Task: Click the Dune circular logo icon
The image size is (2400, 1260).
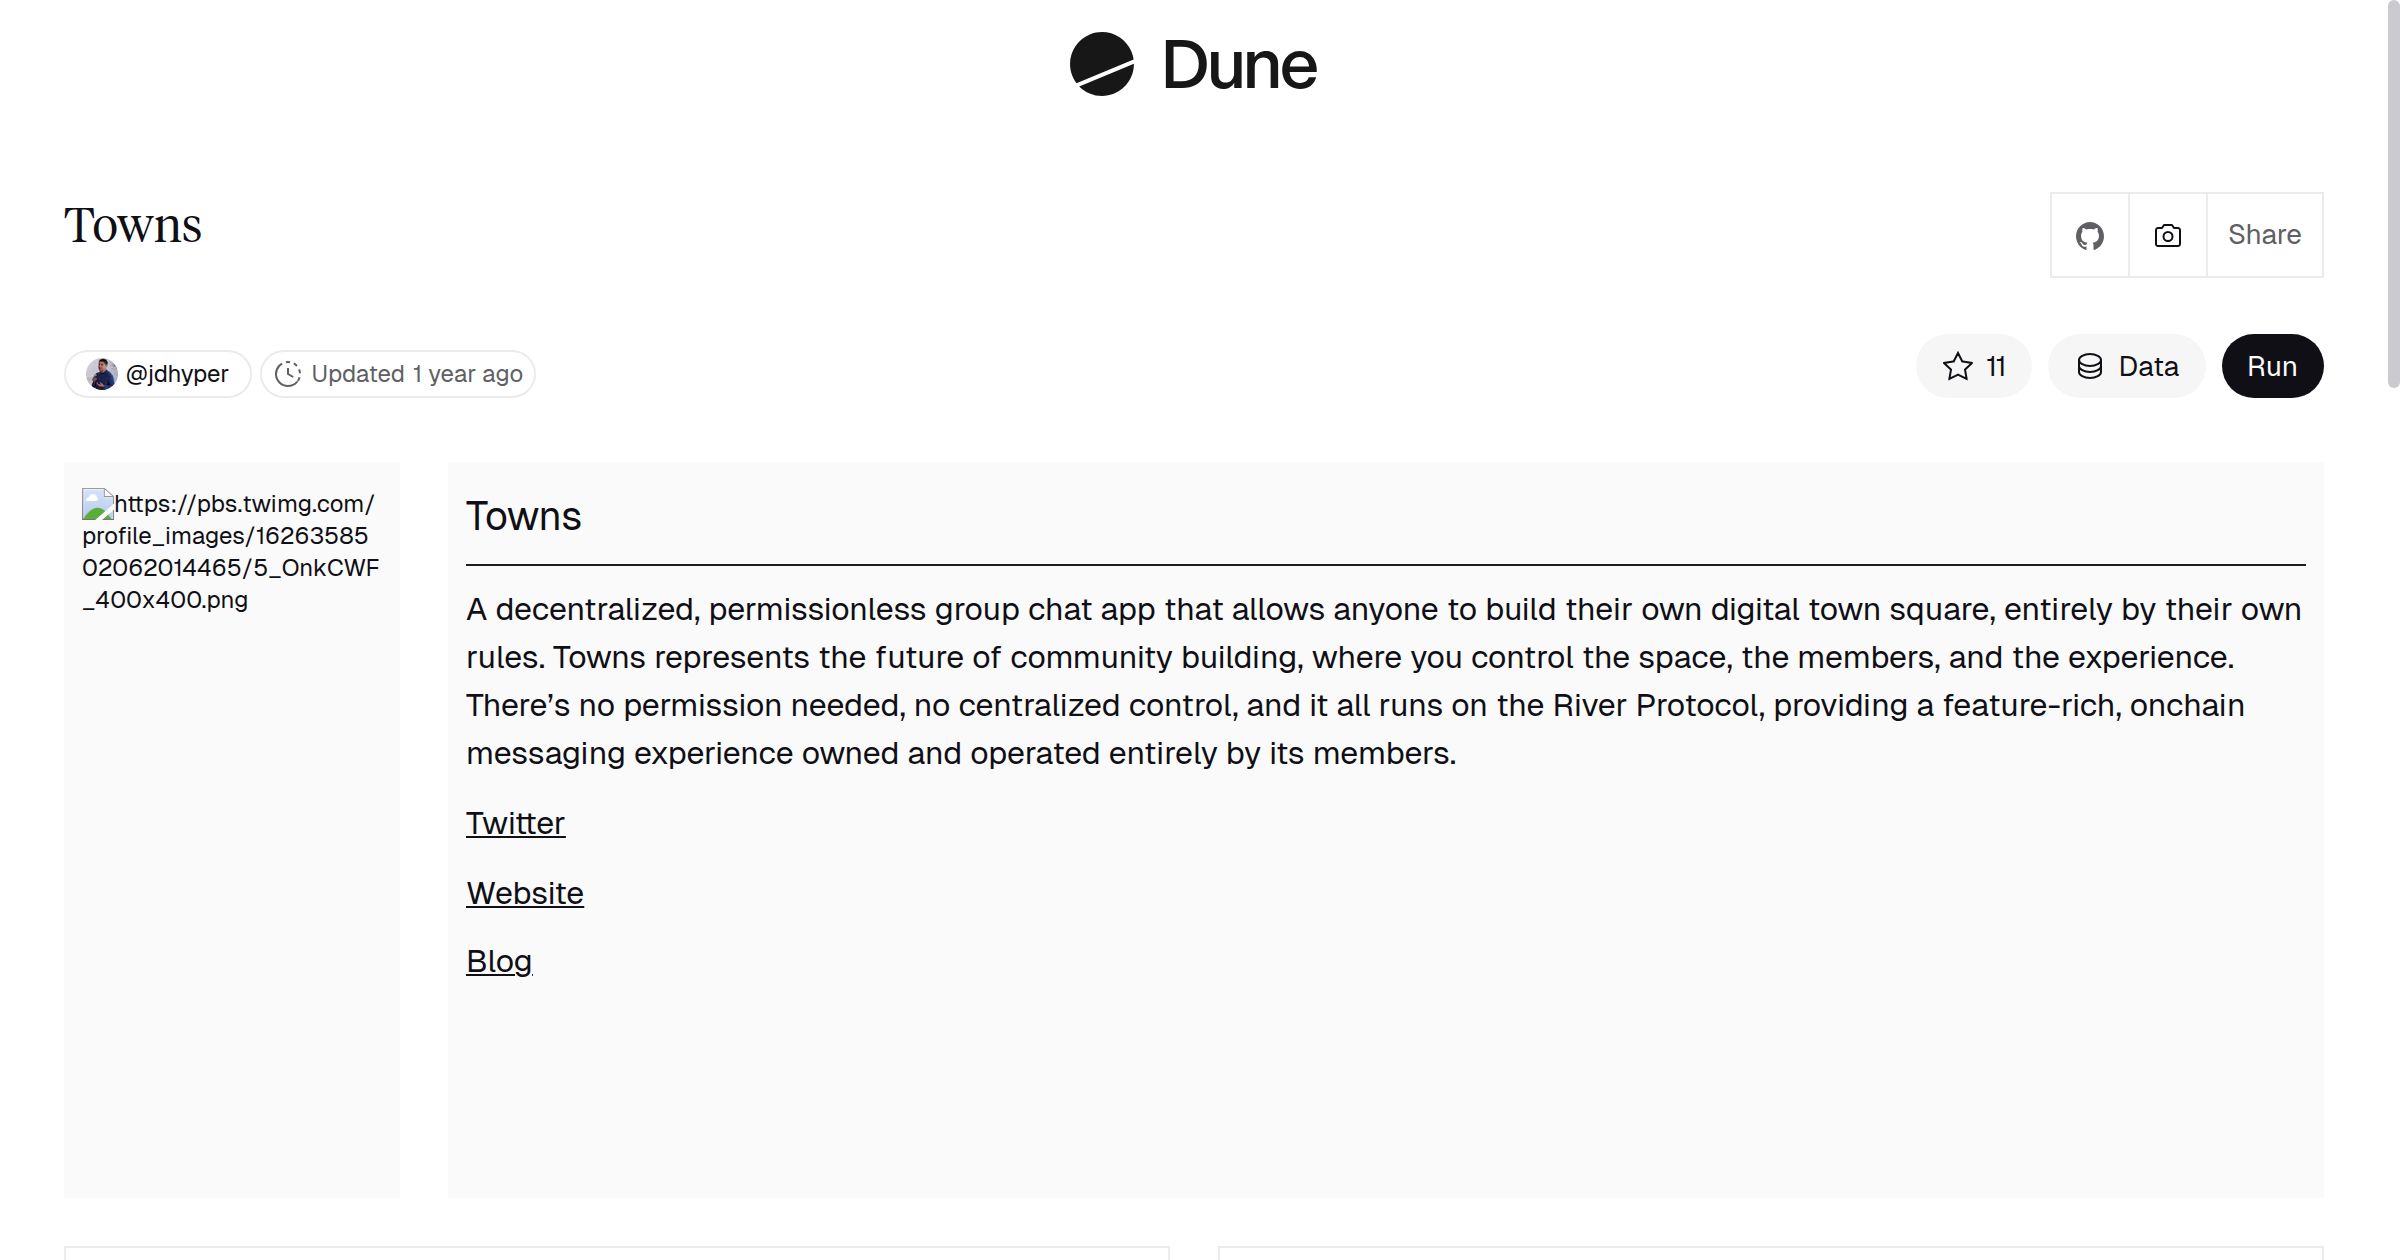Action: click(1101, 64)
